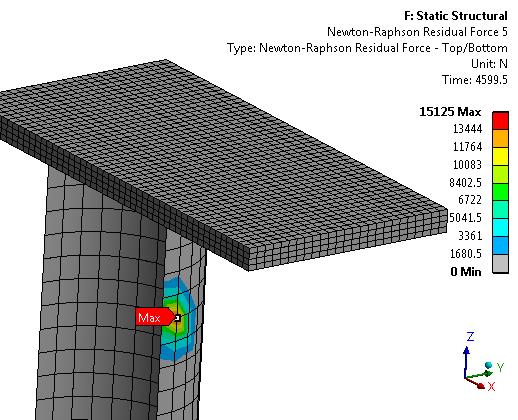518x420 pixels.
Task: Click the Time: 4599.5 label
Action: pos(475,80)
